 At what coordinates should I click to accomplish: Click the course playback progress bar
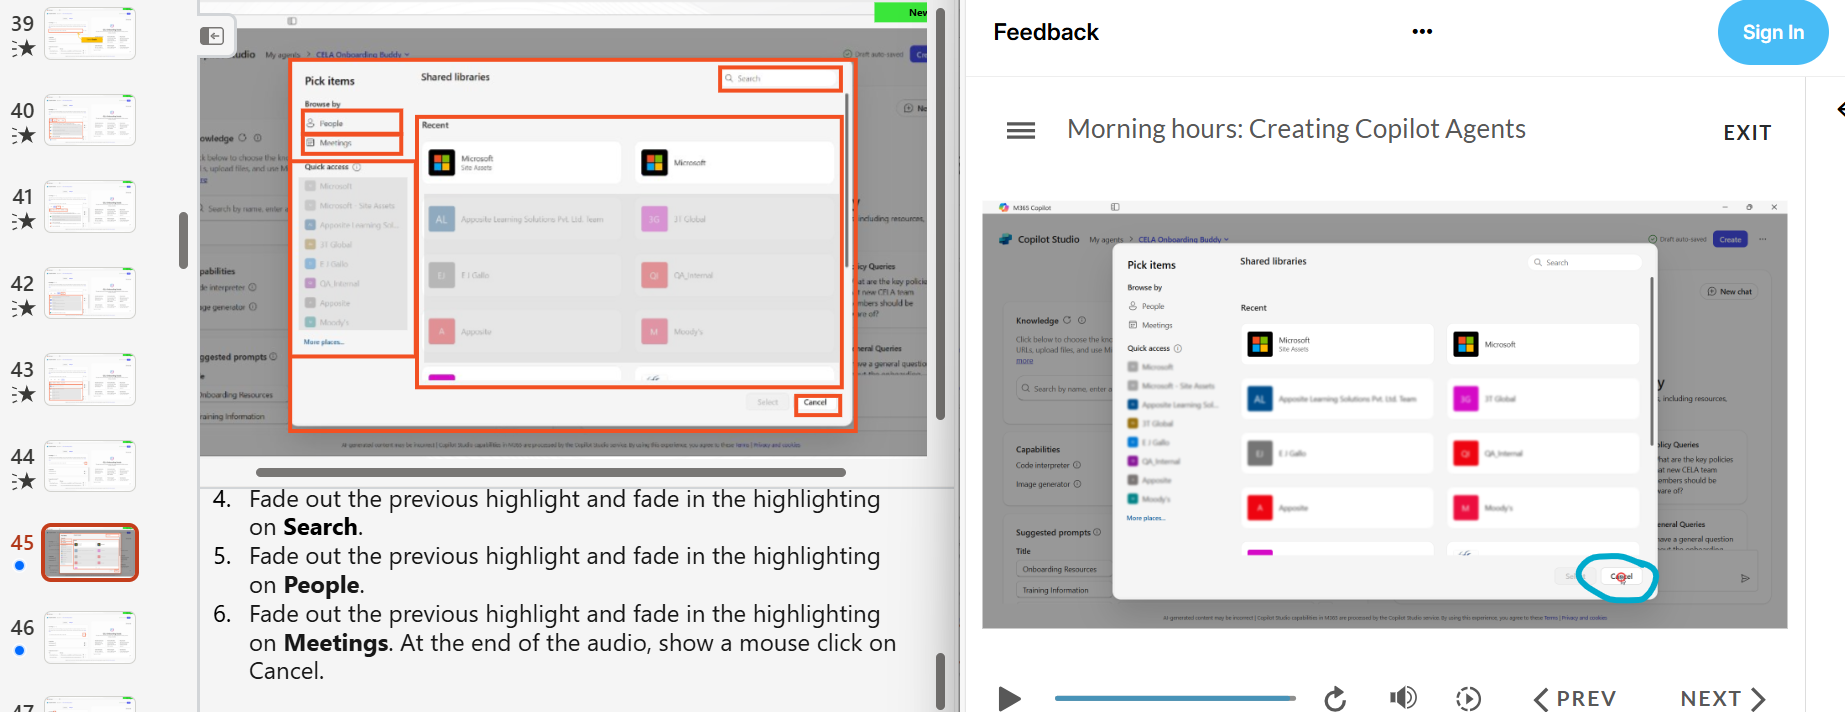pos(1175,698)
